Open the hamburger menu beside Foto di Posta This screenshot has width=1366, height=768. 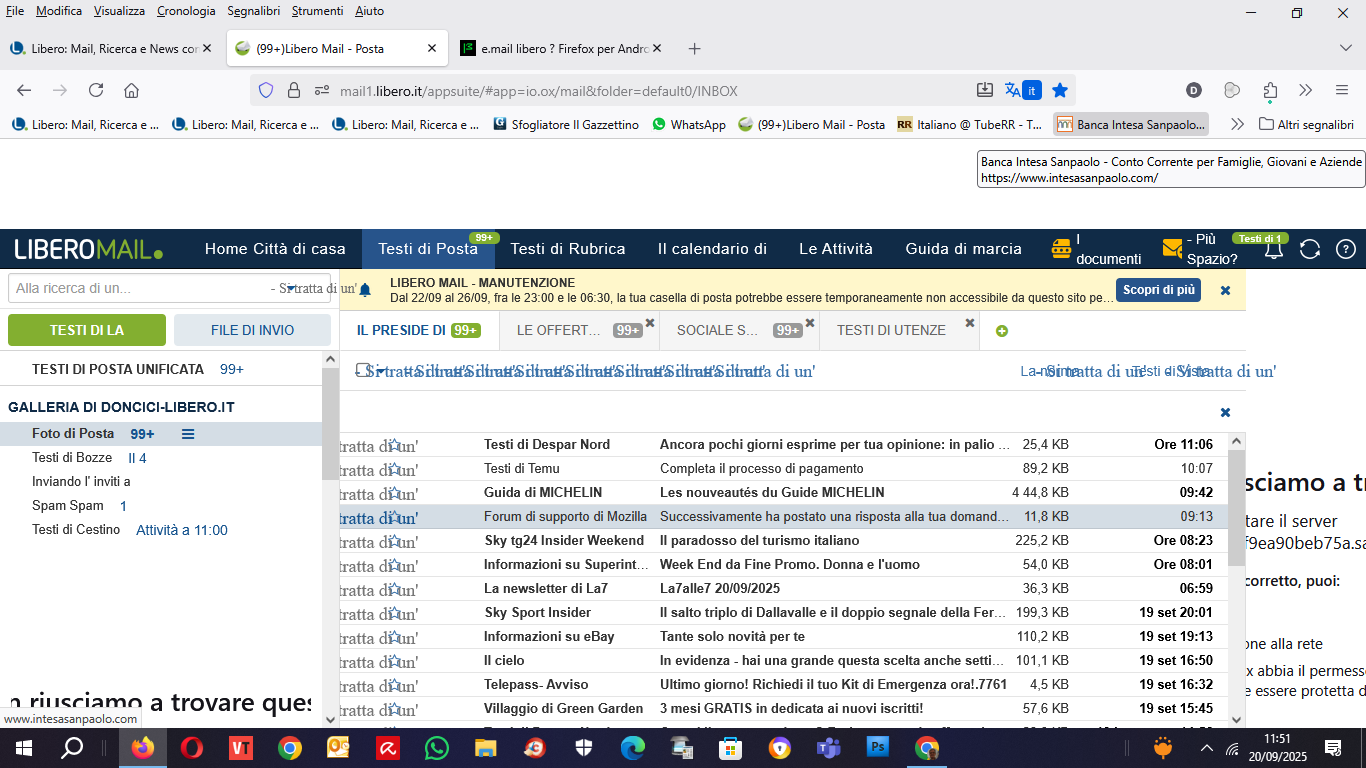[188, 434]
